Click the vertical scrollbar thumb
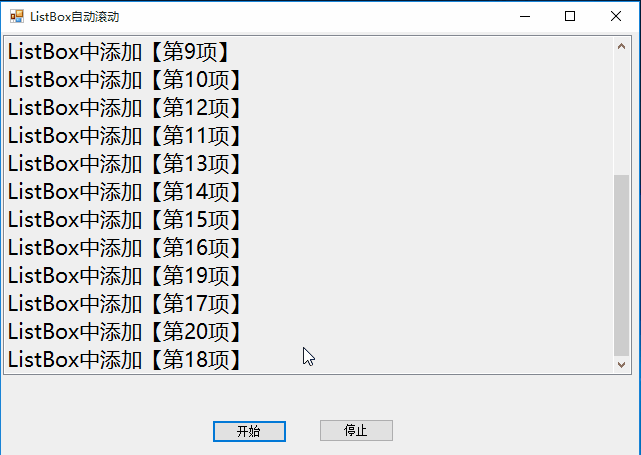Screen dimensions: 641x455 point(621,265)
